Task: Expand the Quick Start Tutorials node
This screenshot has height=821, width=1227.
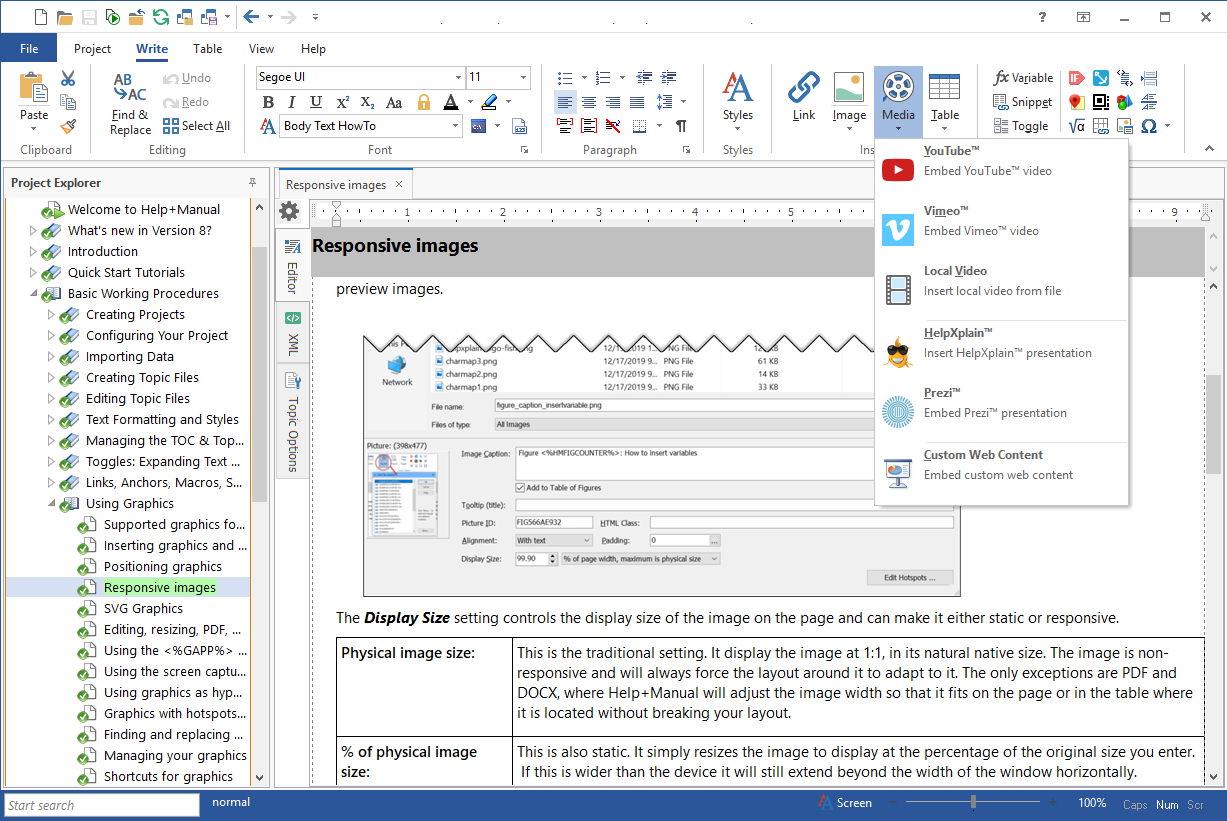Action: tap(33, 273)
